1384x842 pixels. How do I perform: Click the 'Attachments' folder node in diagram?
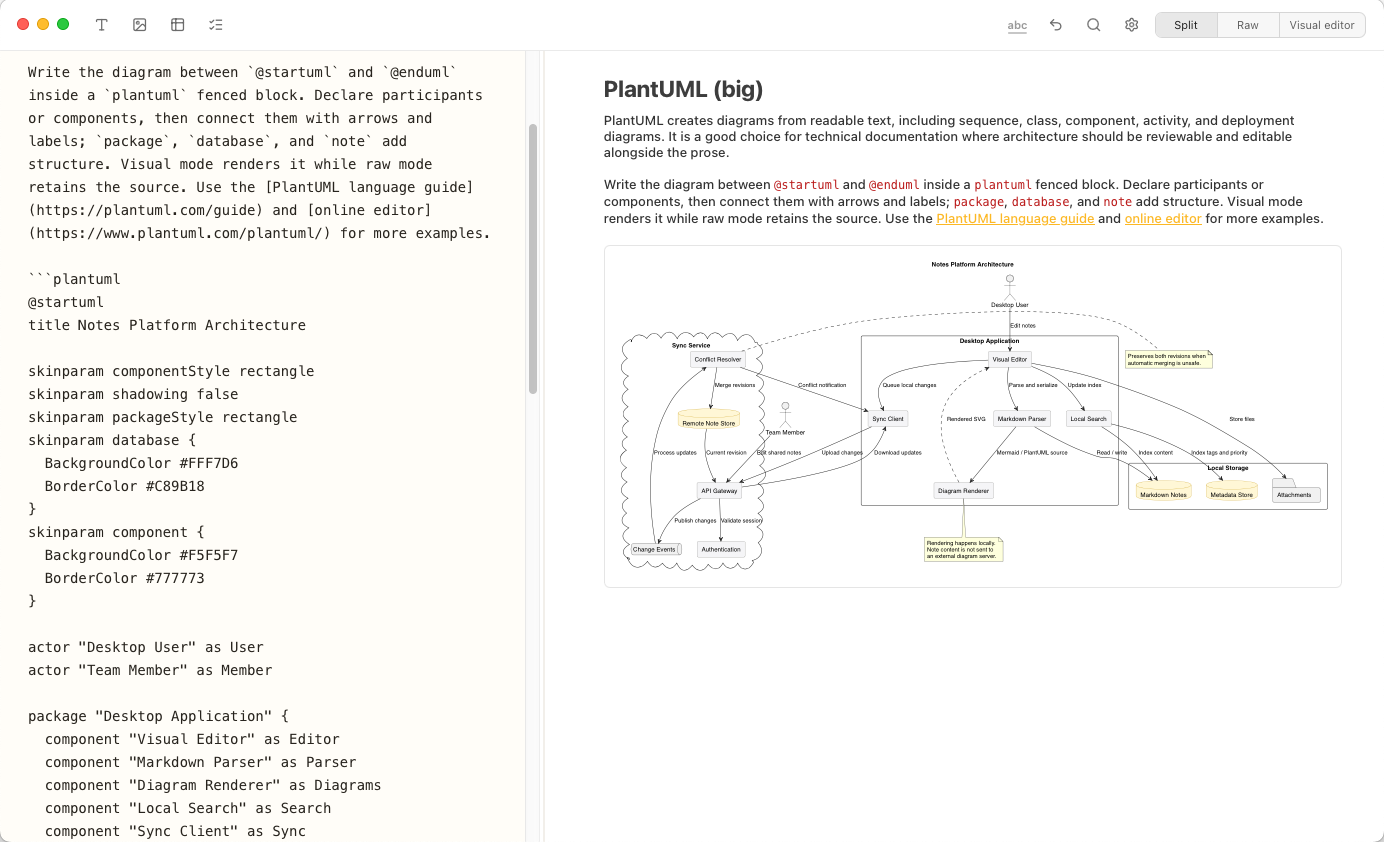click(1295, 491)
